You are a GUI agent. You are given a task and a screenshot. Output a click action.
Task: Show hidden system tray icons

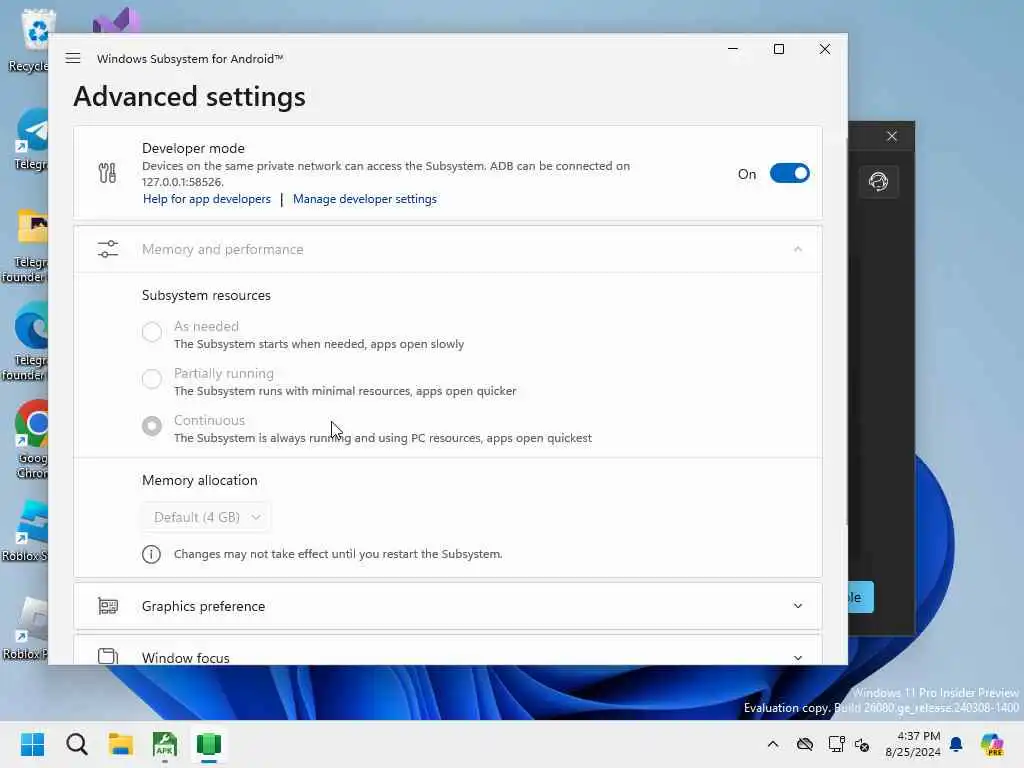773,744
